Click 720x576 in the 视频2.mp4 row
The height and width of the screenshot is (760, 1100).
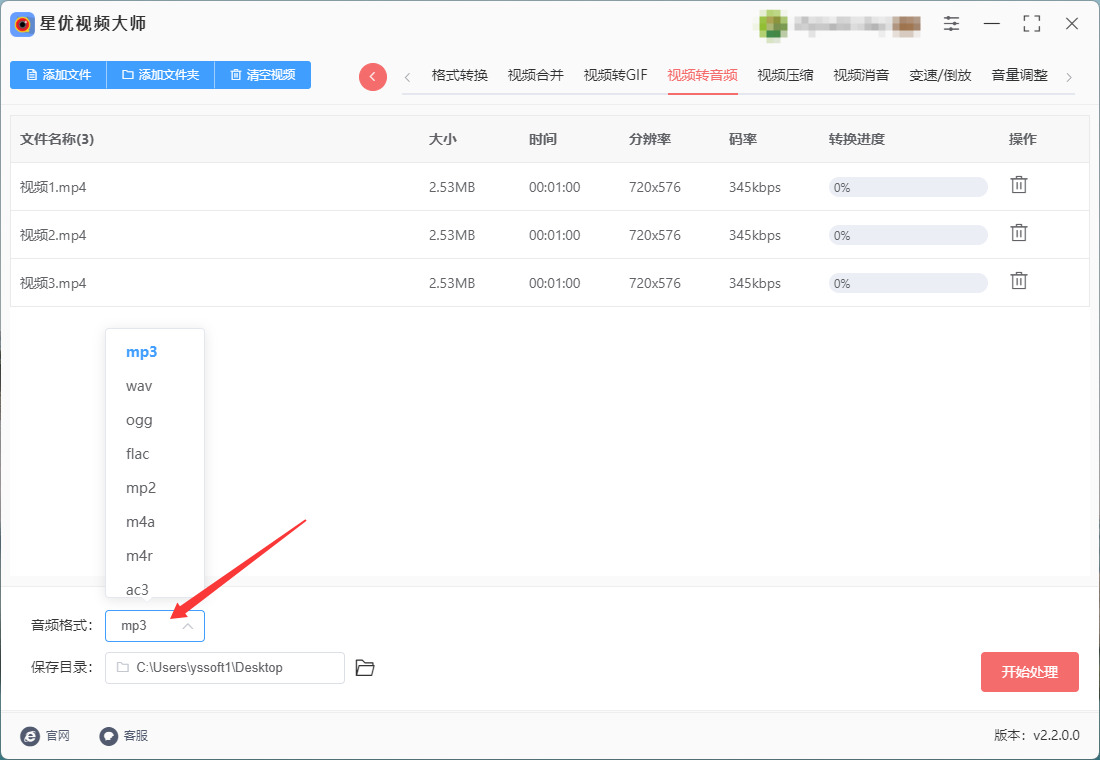click(x=655, y=235)
